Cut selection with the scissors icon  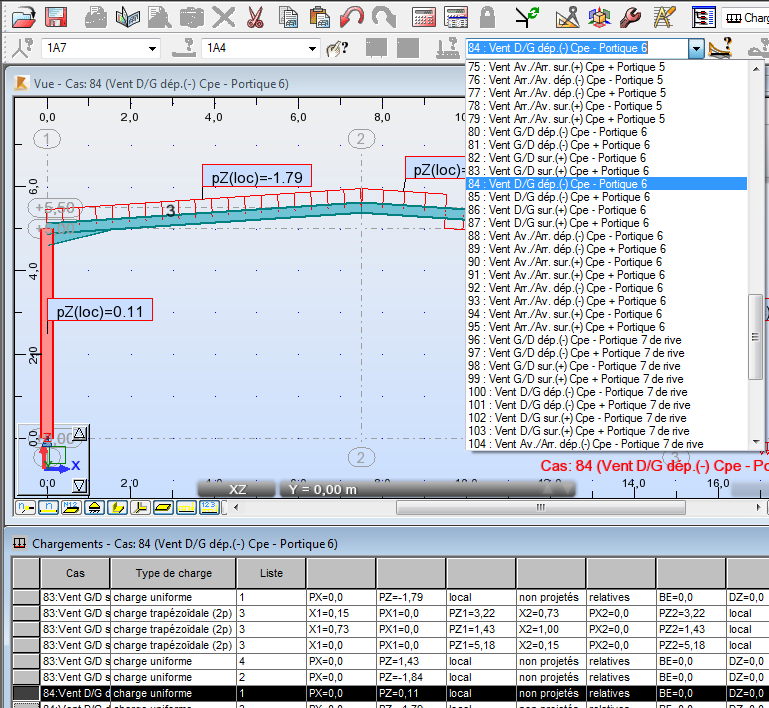click(x=255, y=17)
